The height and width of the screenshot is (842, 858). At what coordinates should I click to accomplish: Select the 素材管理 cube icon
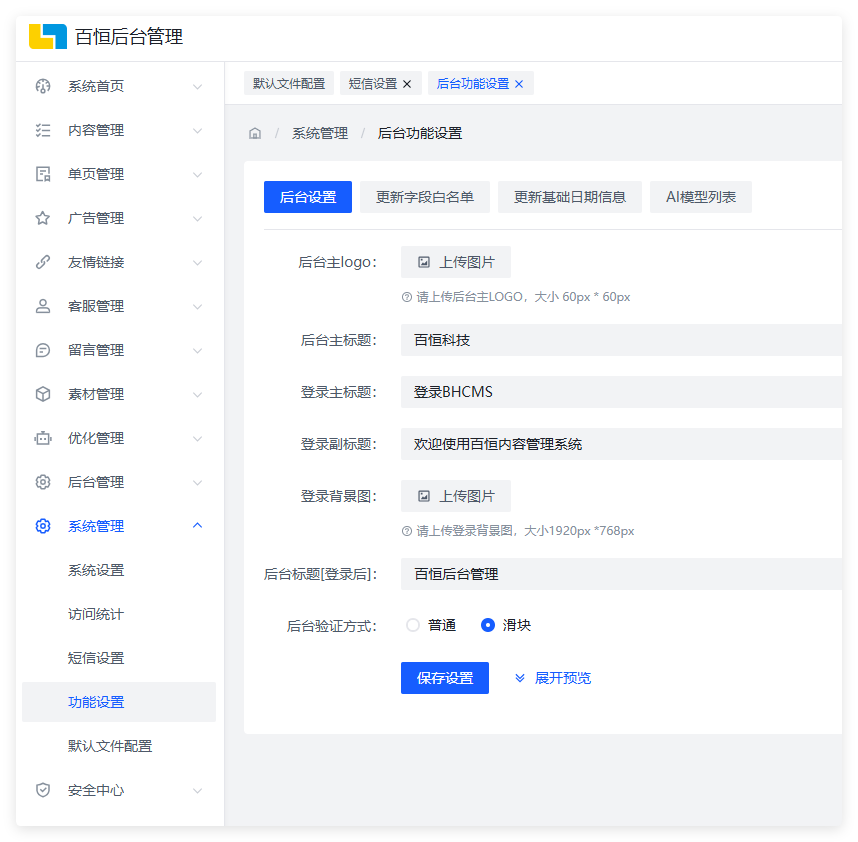point(42,394)
